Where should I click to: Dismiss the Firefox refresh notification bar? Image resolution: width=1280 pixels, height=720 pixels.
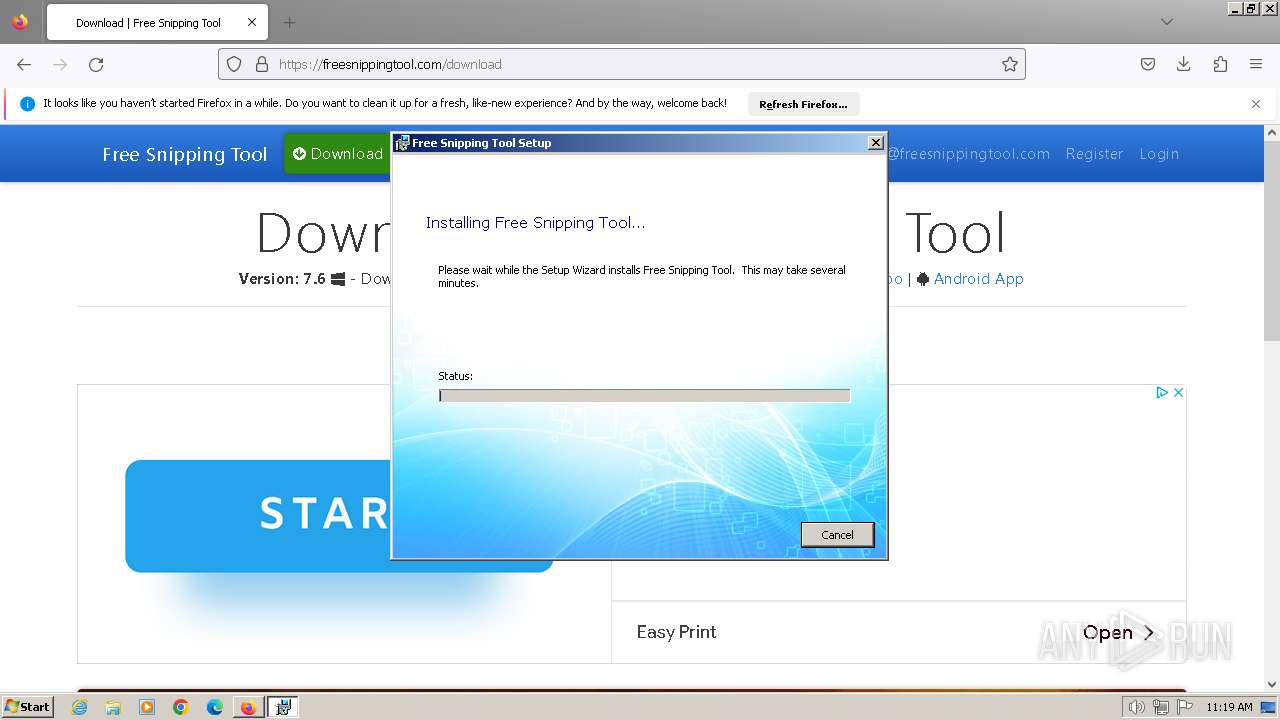click(1256, 104)
